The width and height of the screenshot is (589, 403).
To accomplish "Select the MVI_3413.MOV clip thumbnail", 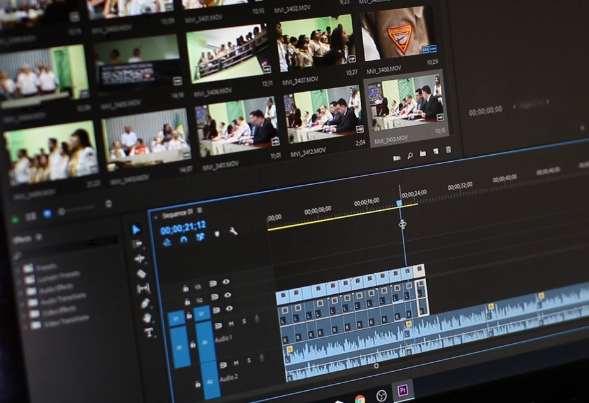I will pos(407,102).
